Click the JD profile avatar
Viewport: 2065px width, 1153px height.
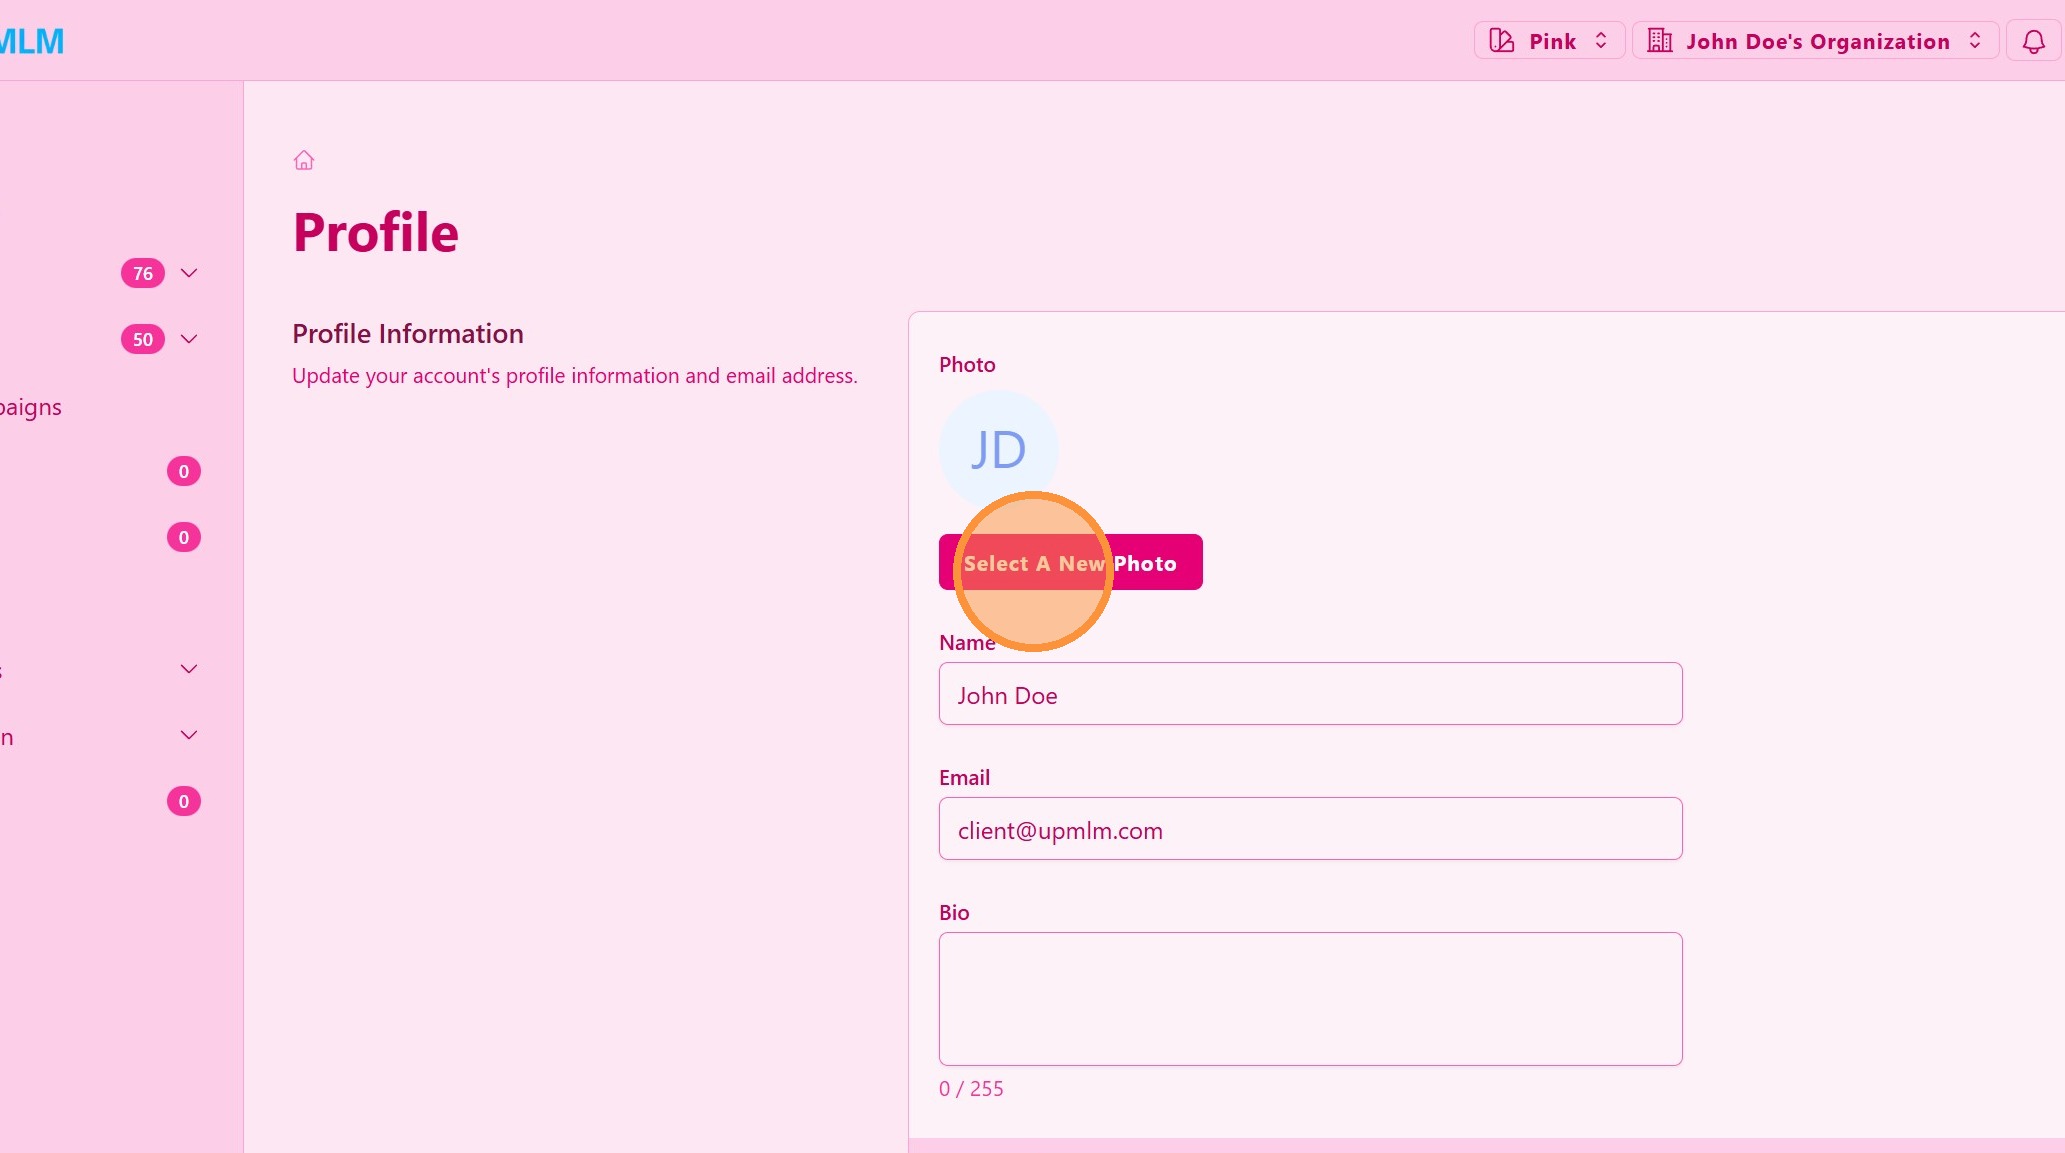pos(997,449)
